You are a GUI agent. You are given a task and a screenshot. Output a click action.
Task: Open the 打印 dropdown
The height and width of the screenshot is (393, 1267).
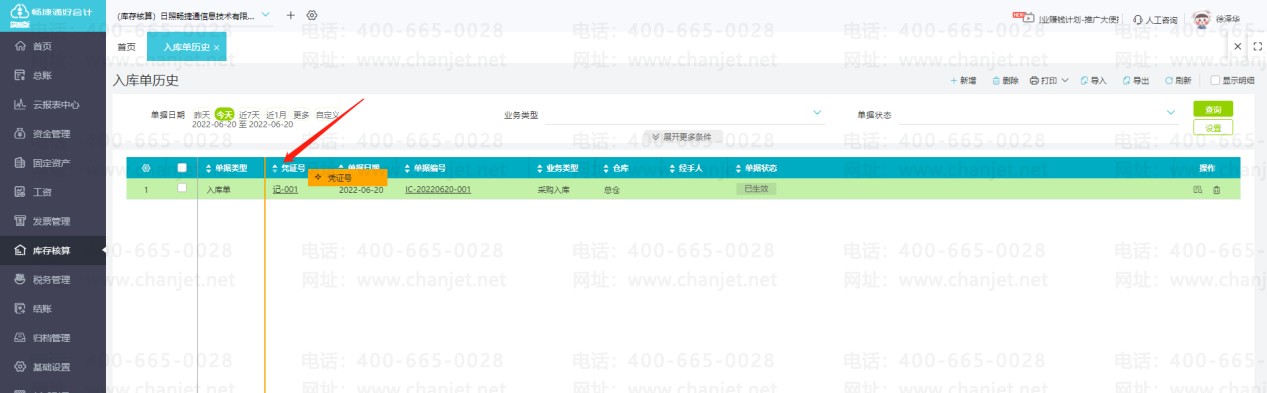[1049, 80]
